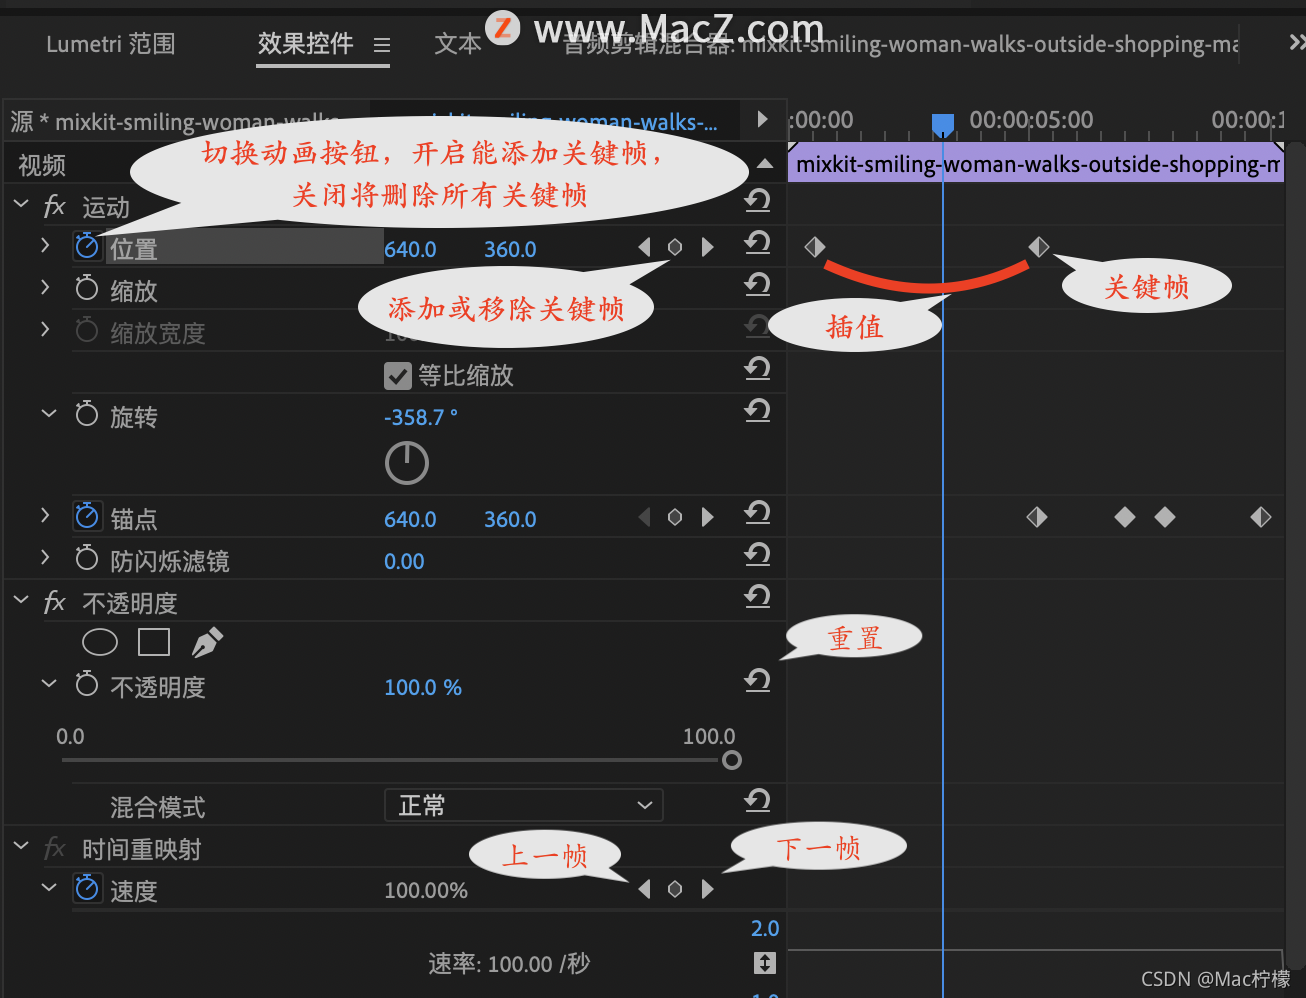Screen dimensions: 1306x998
Task: Reset the 缩放 parameter
Action: [x=757, y=284]
